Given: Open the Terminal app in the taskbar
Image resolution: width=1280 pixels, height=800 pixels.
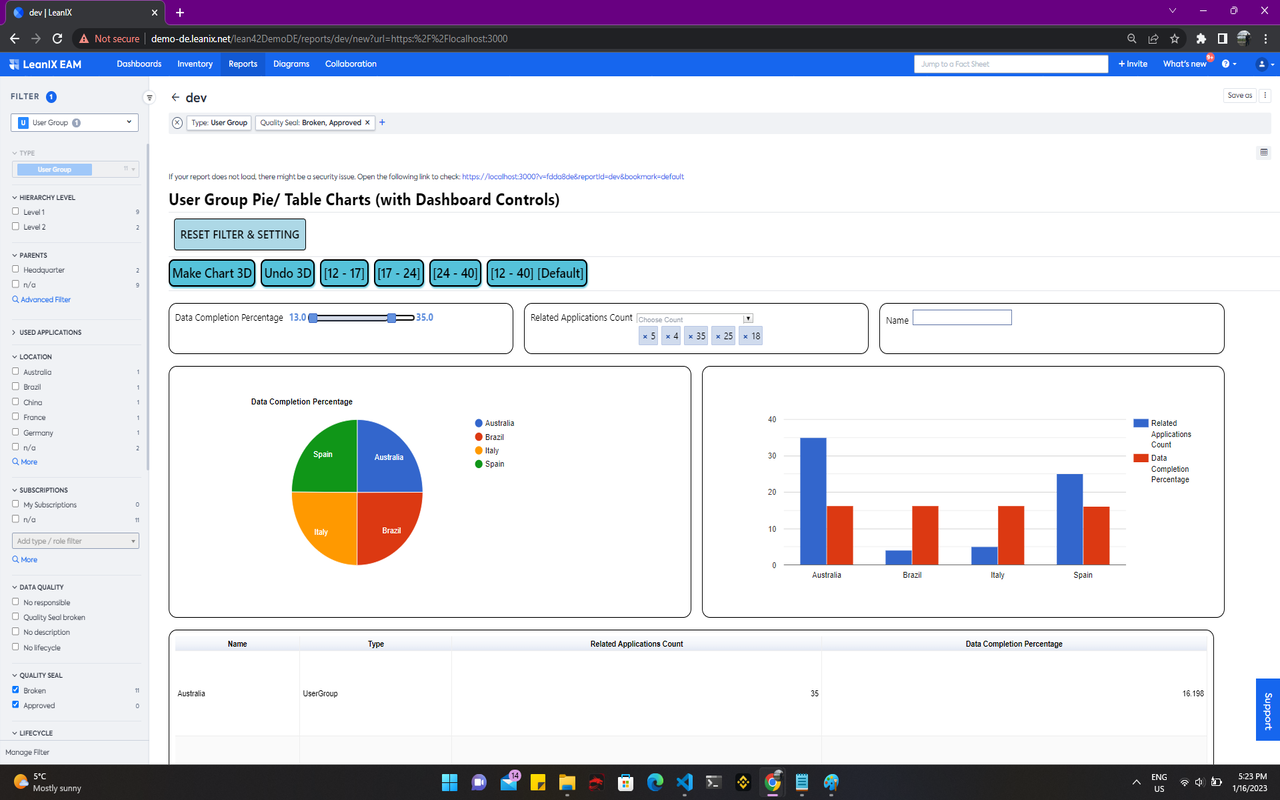Looking at the screenshot, I should (714, 782).
